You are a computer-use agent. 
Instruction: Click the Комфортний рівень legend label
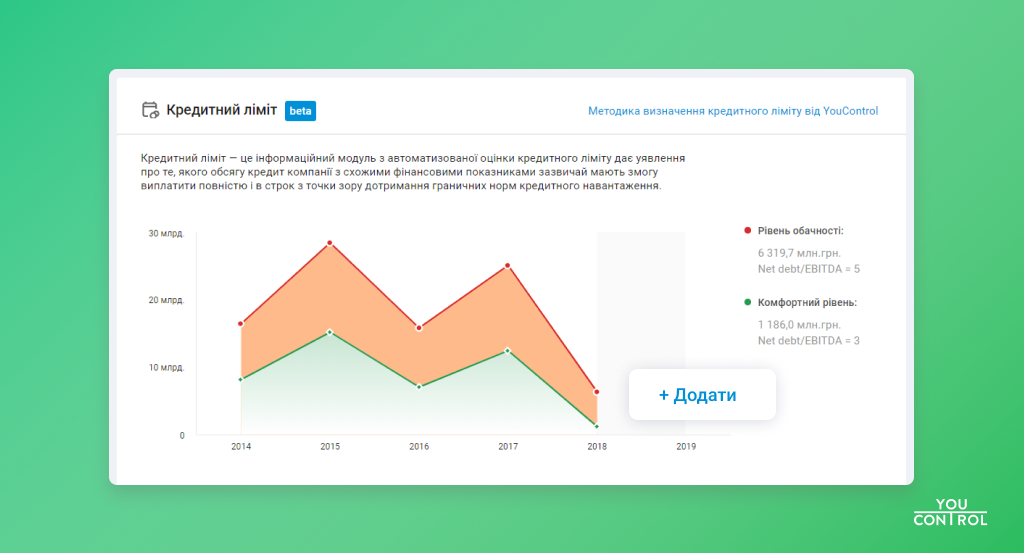point(807,302)
